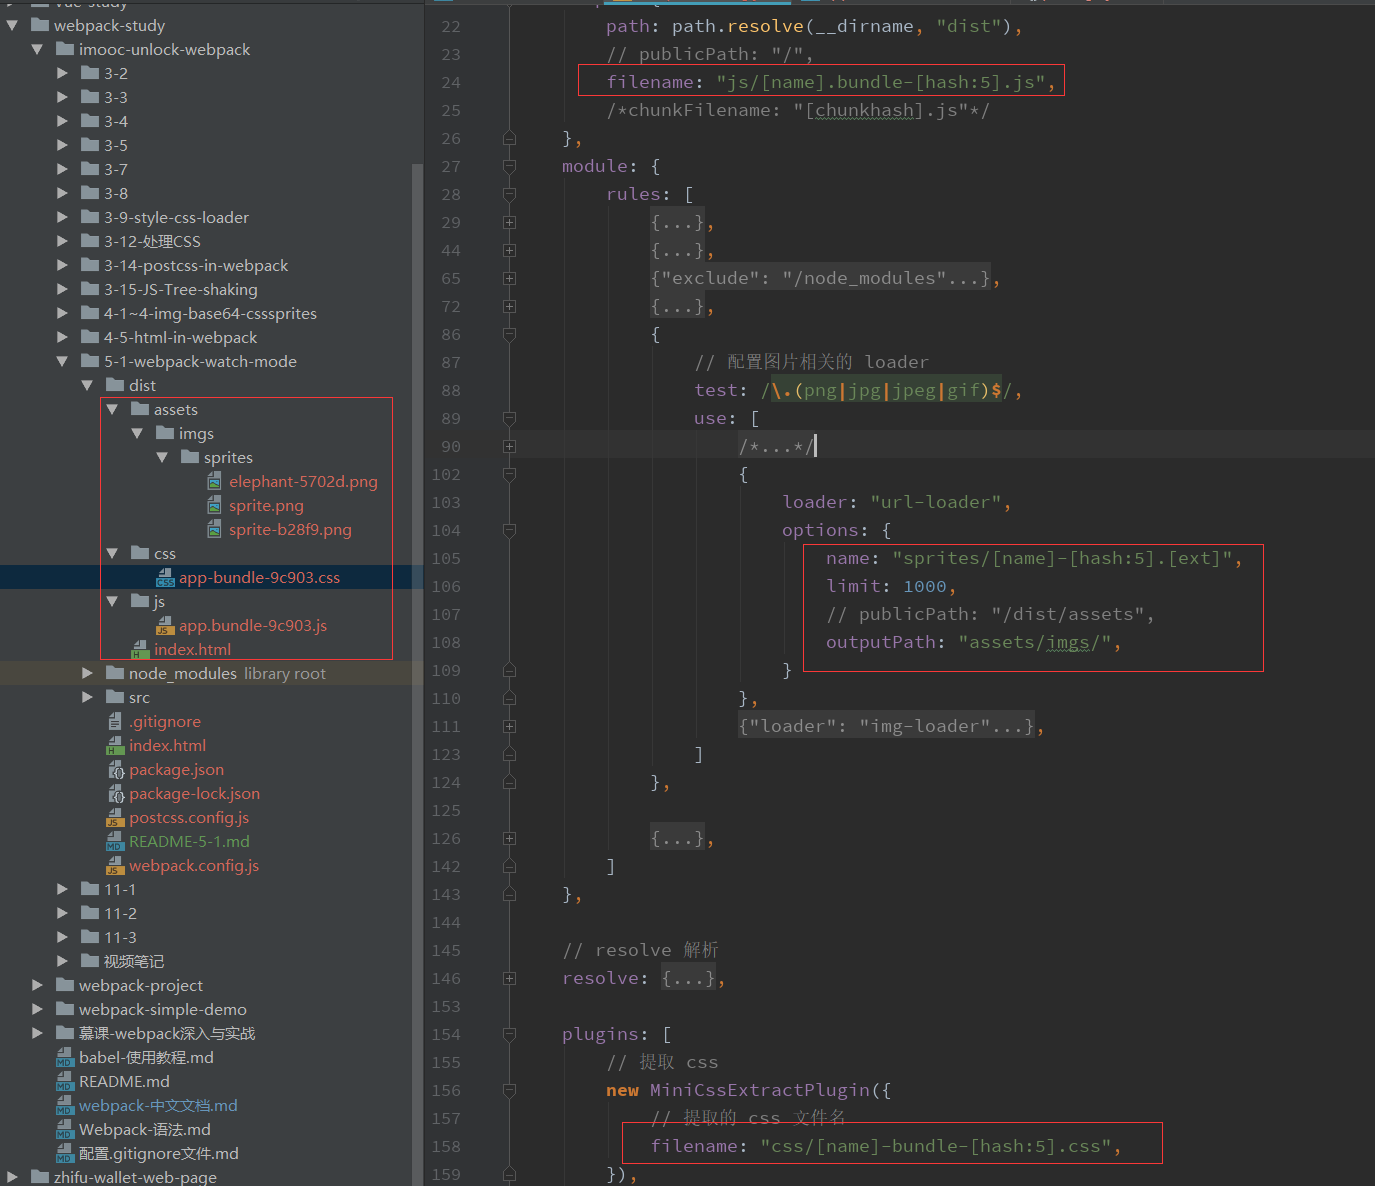
Task: Select the webpack-simple-demo folder
Action: 163,1009
